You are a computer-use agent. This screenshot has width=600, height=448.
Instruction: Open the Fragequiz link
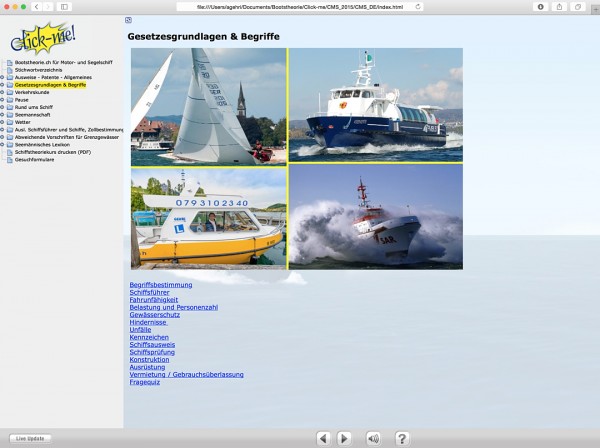click(x=145, y=382)
